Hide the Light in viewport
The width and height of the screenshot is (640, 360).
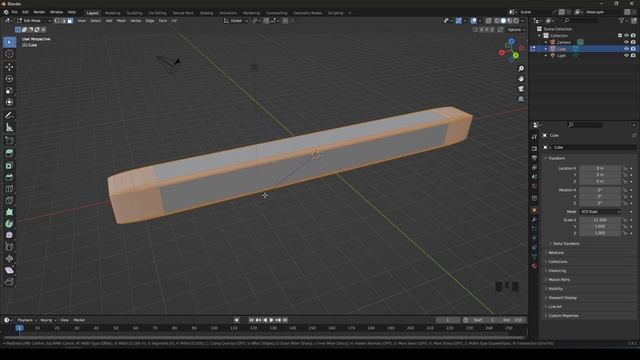tap(626, 56)
